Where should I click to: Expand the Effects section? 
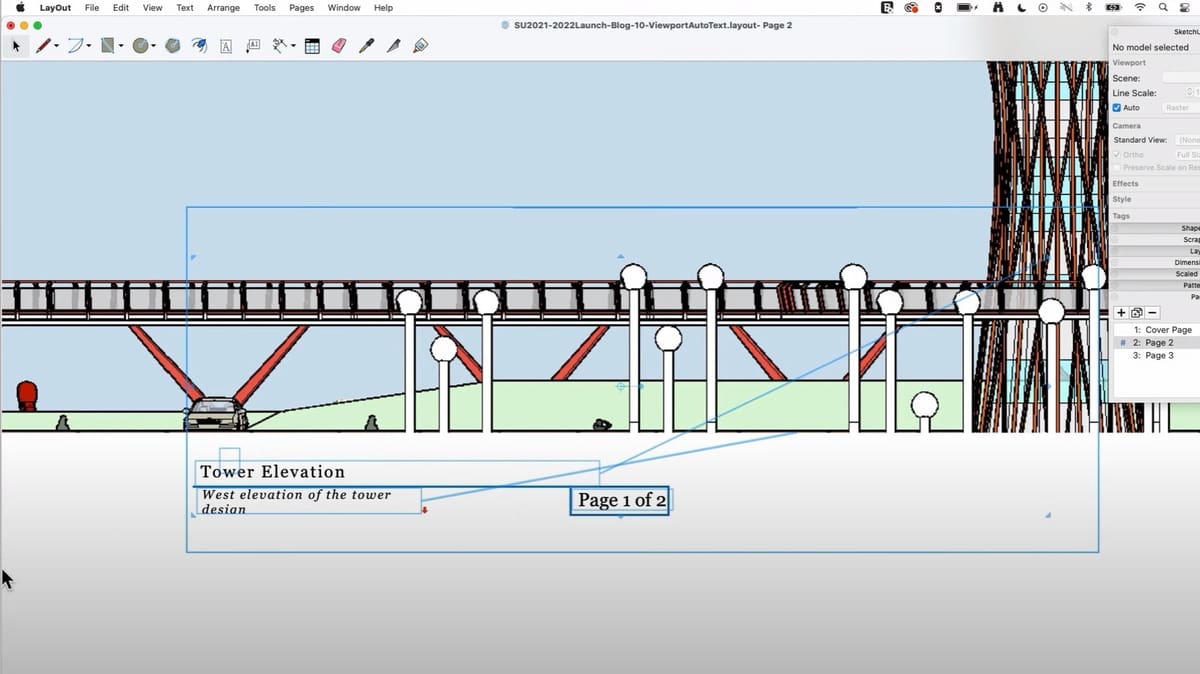1125,184
